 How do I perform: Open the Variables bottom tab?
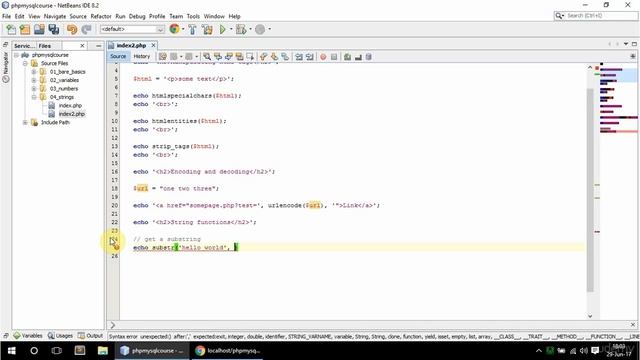point(28,336)
